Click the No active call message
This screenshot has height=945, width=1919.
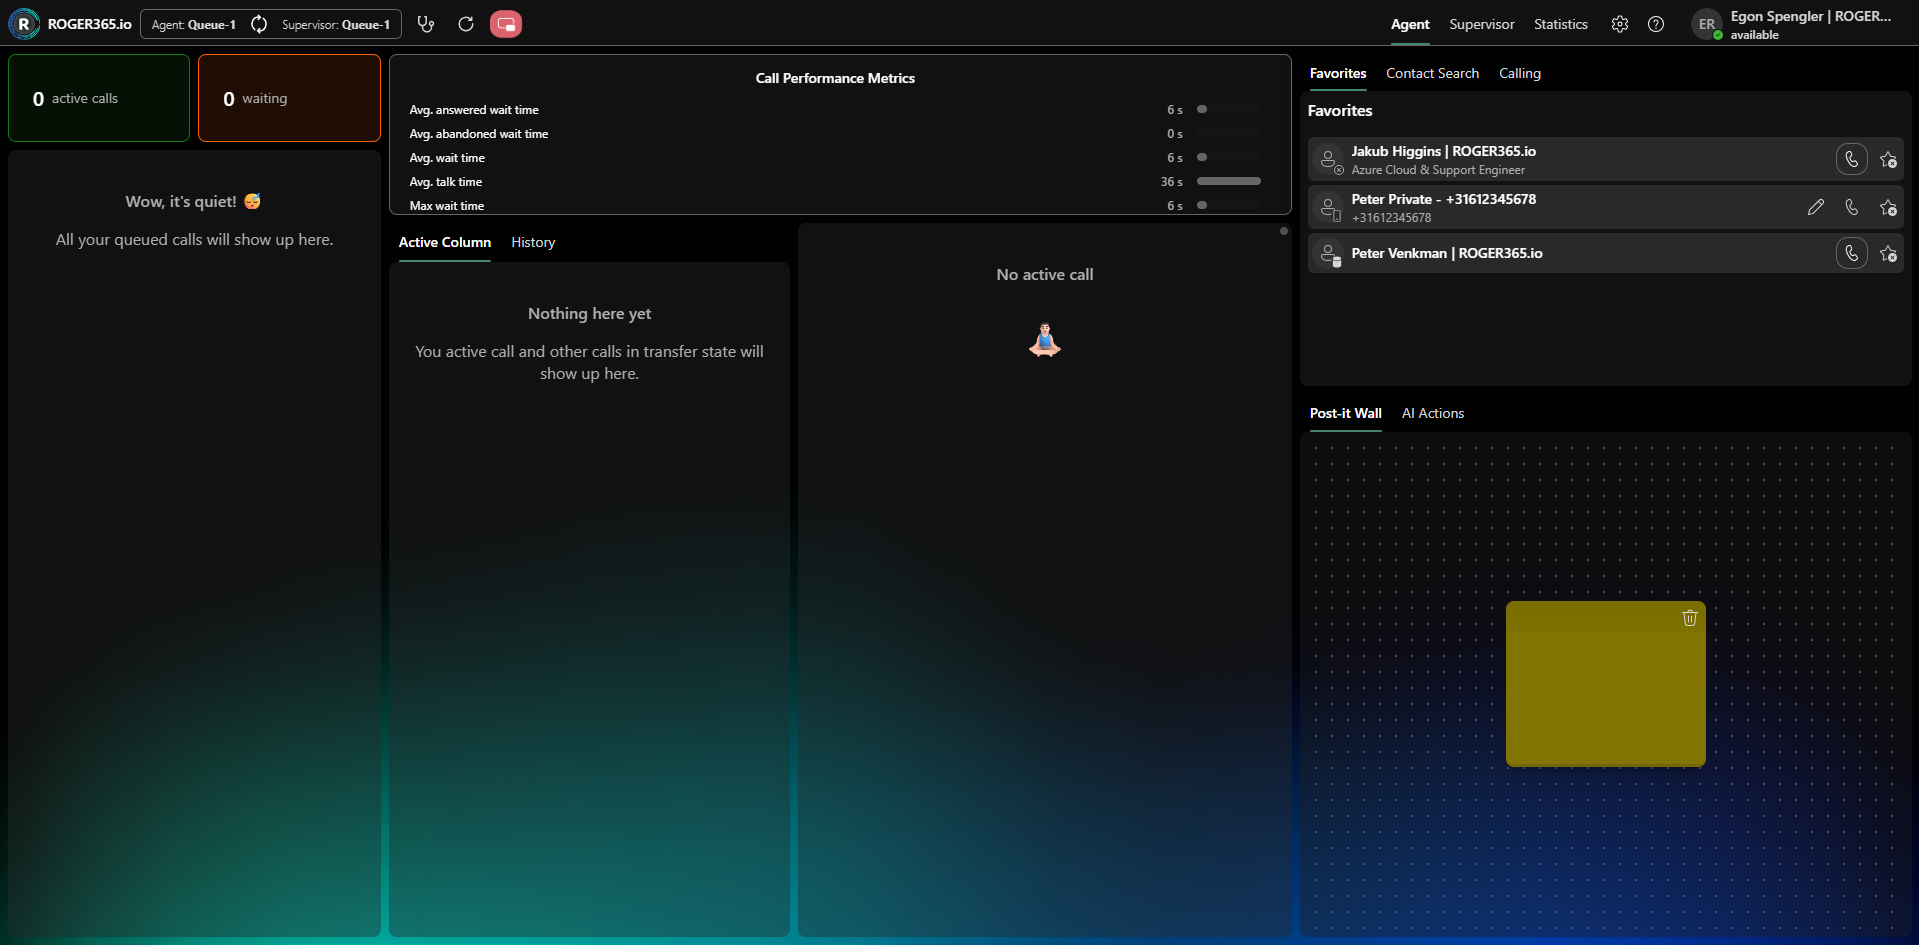(1045, 274)
